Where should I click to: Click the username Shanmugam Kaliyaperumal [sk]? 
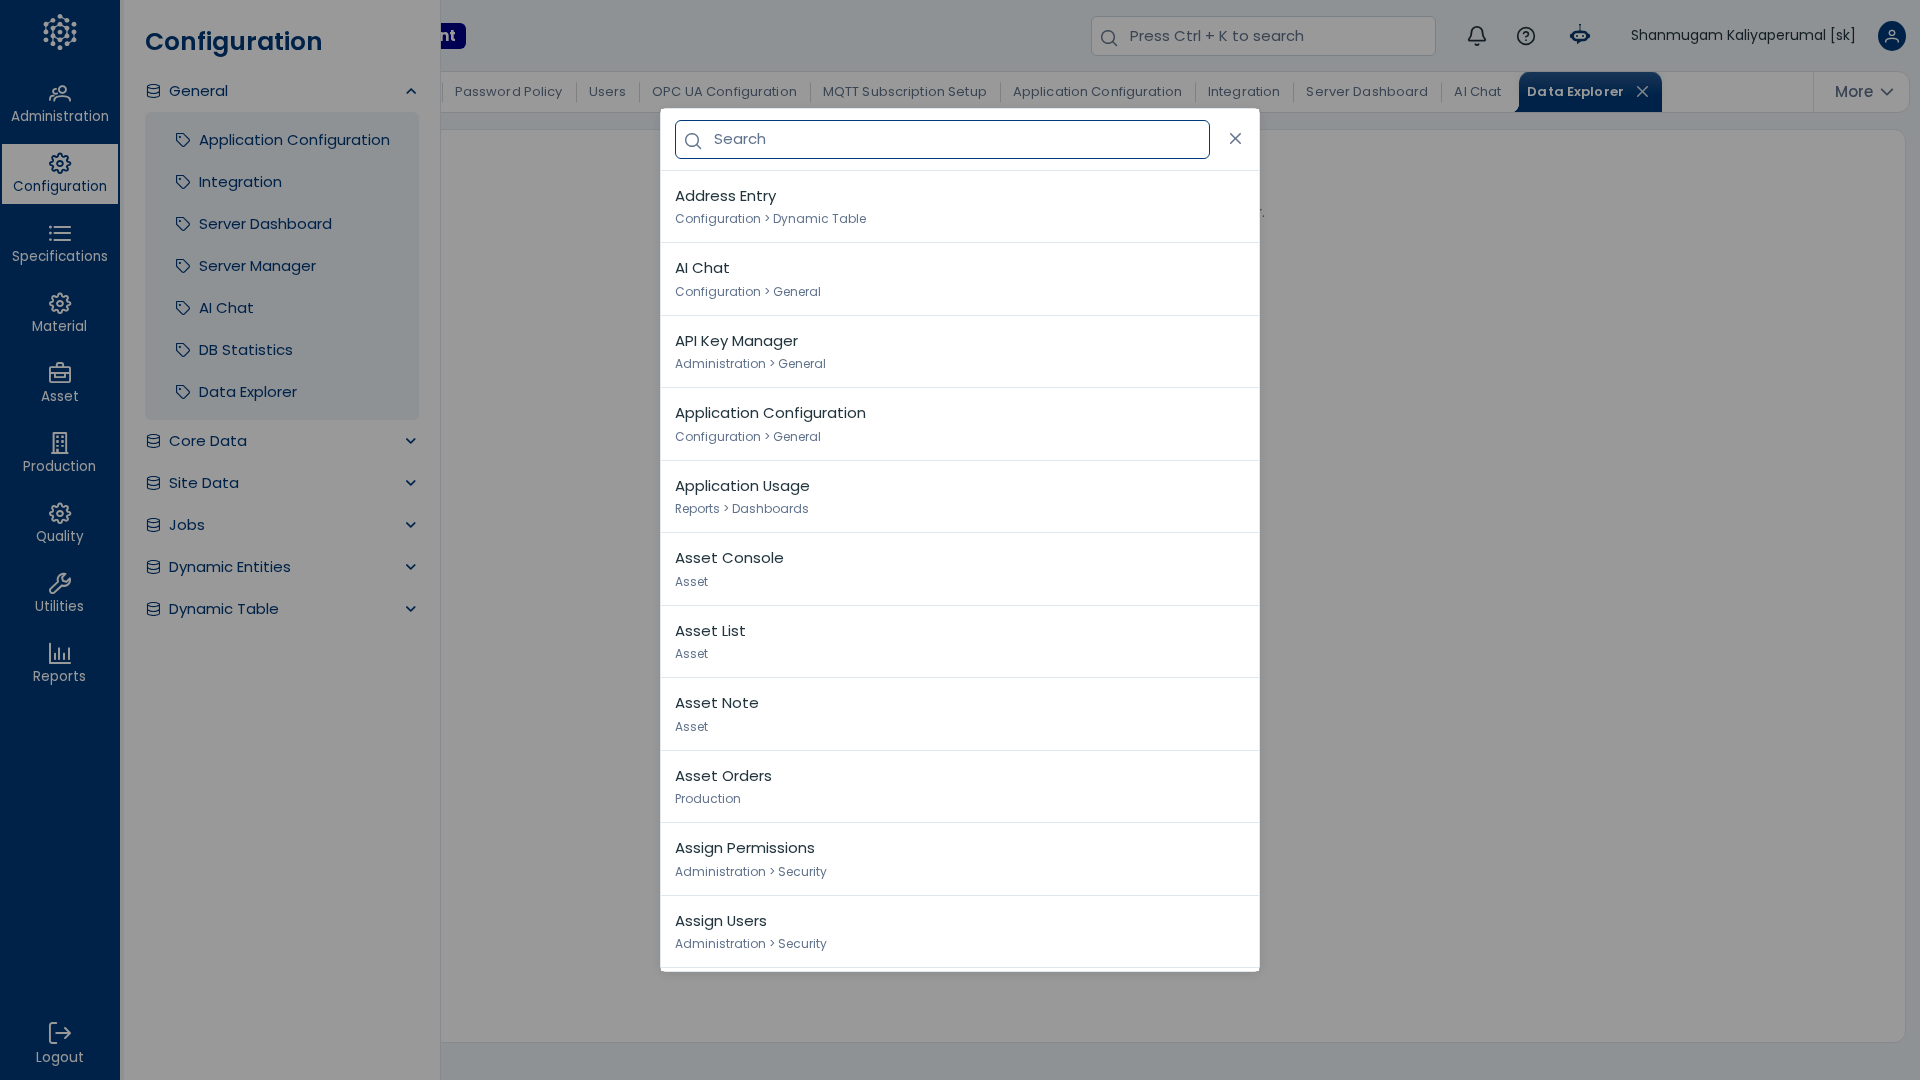(x=1743, y=36)
